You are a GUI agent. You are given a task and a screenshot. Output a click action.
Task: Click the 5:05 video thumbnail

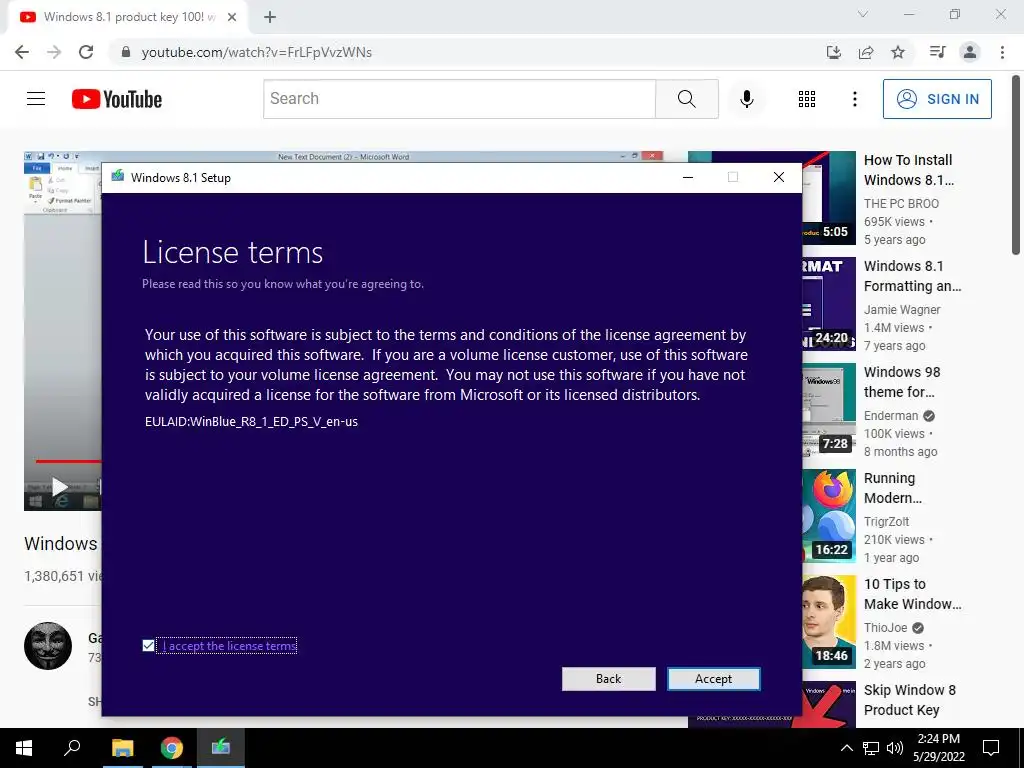tap(829, 198)
